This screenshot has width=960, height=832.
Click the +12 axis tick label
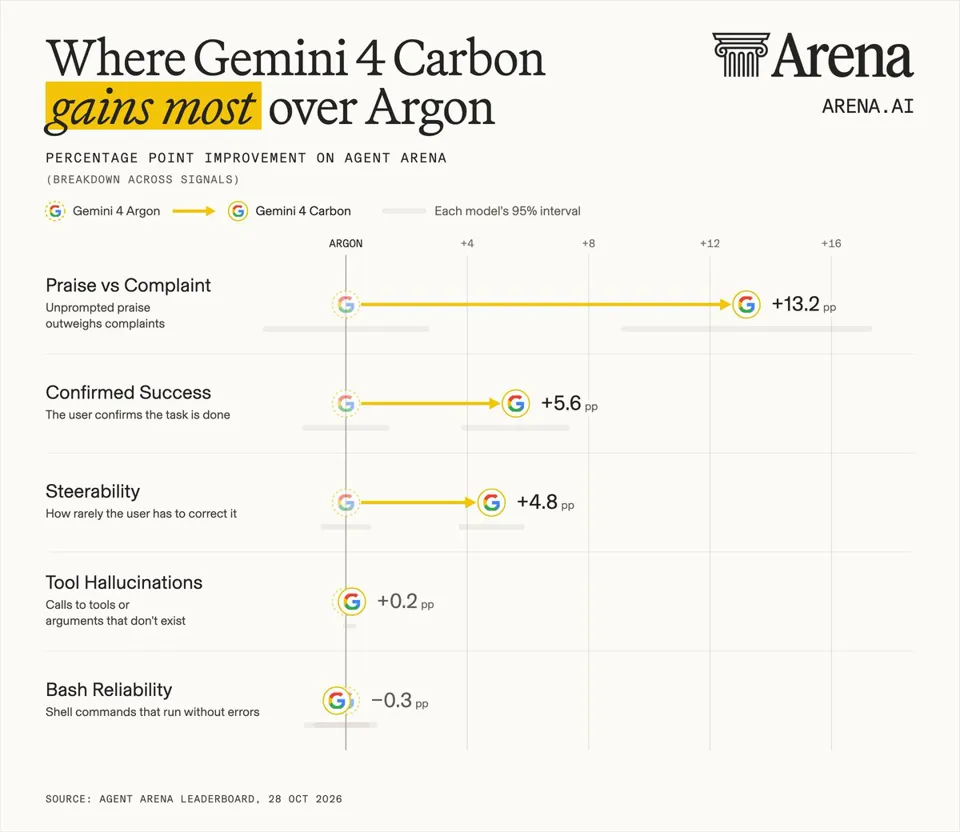tap(710, 244)
